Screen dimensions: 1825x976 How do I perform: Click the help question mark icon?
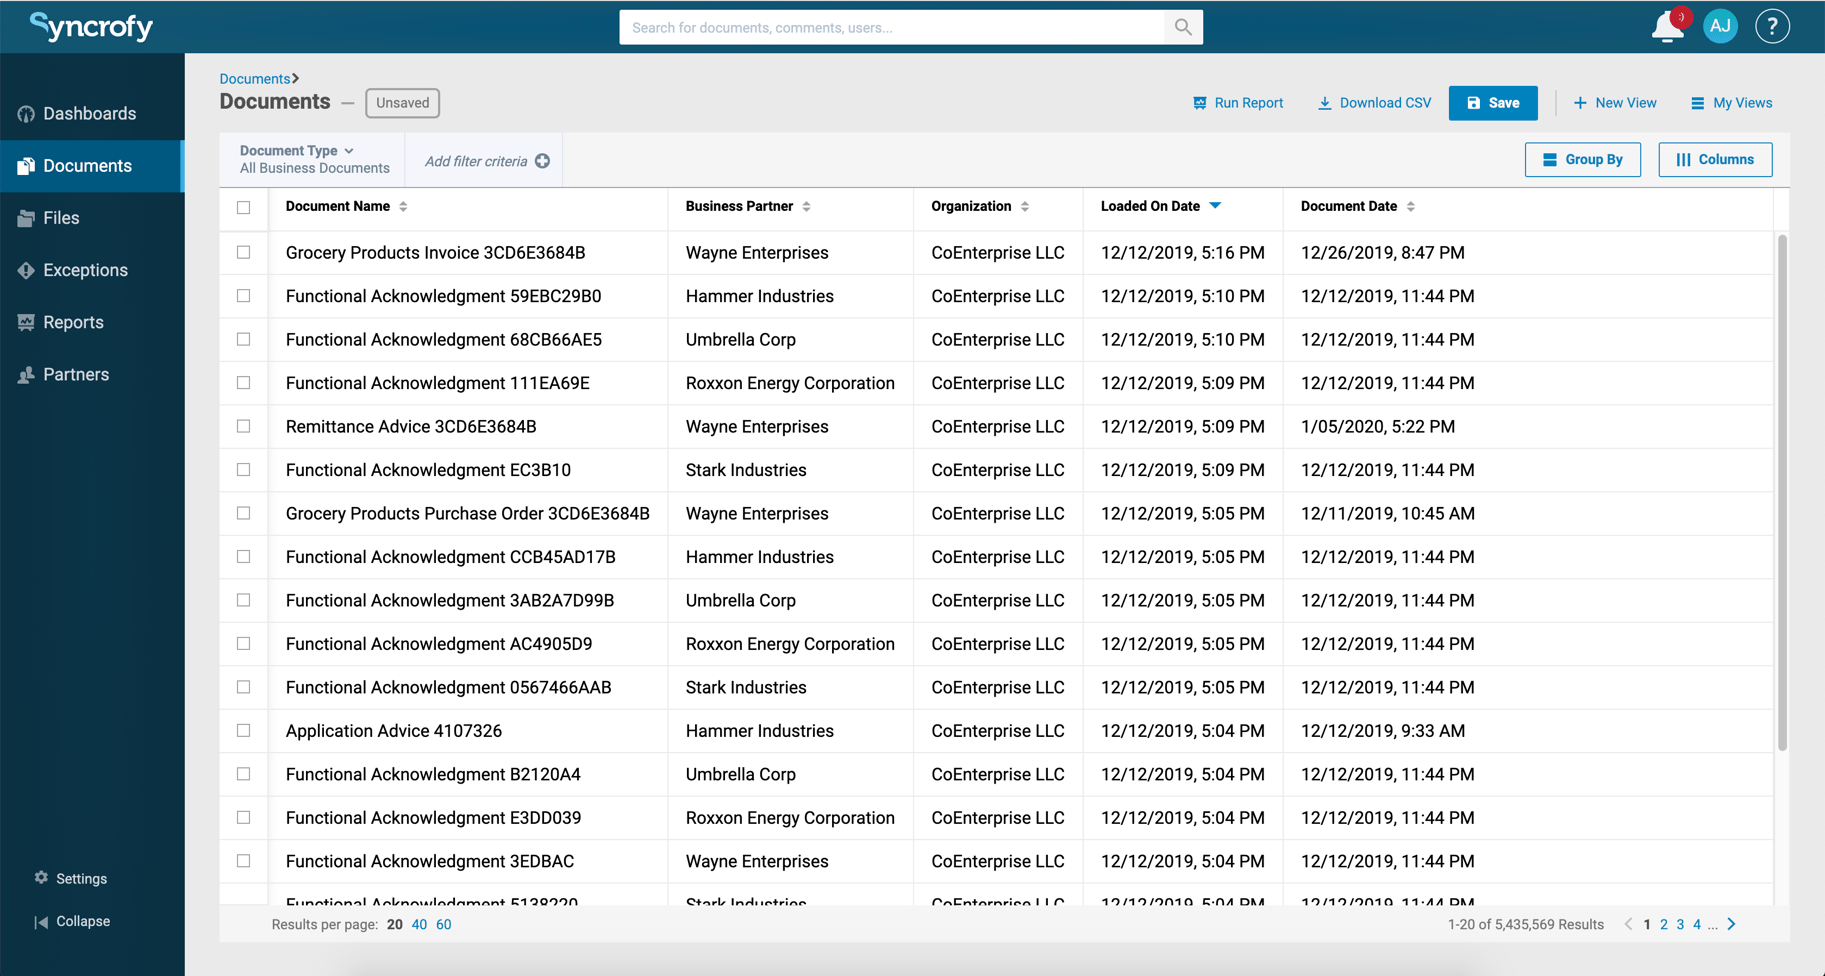pyautogui.click(x=1772, y=27)
